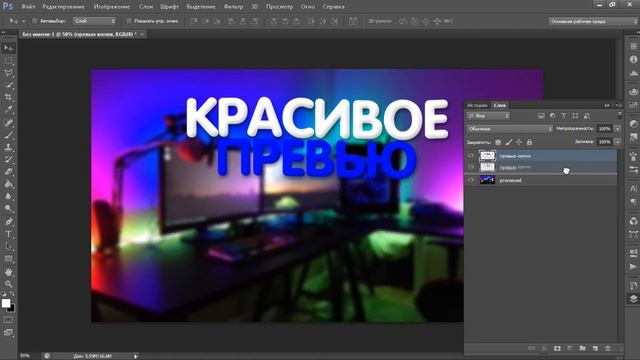Click the Add layer style fx icon

tap(544, 348)
